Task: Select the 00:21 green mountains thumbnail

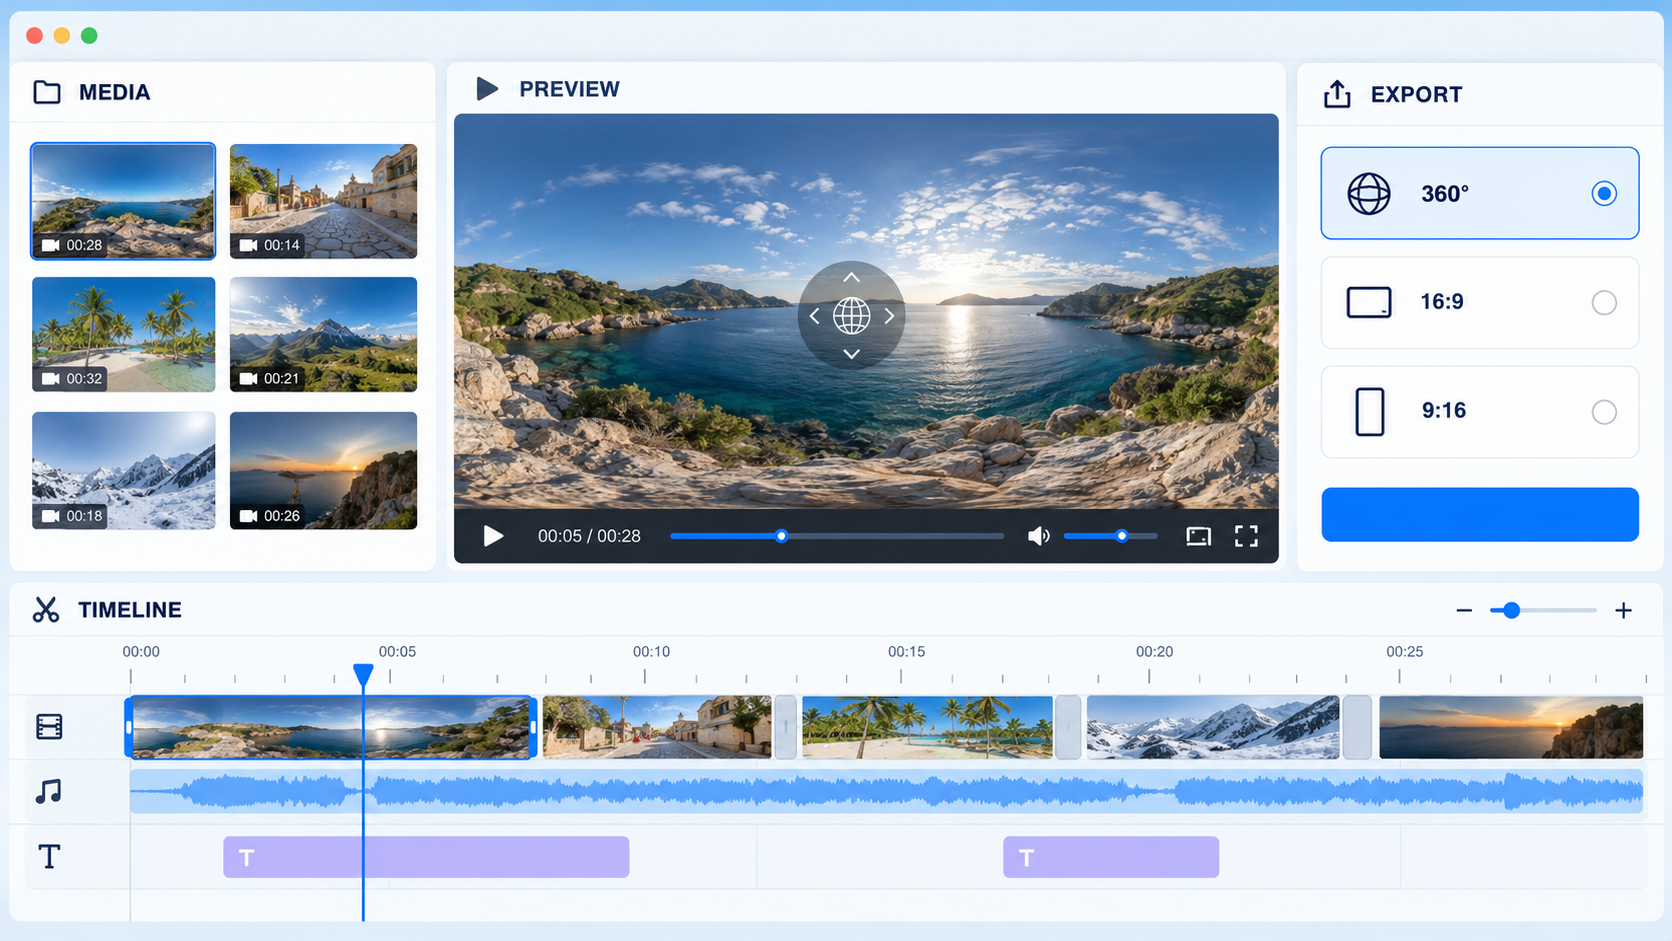Action: coord(323,334)
